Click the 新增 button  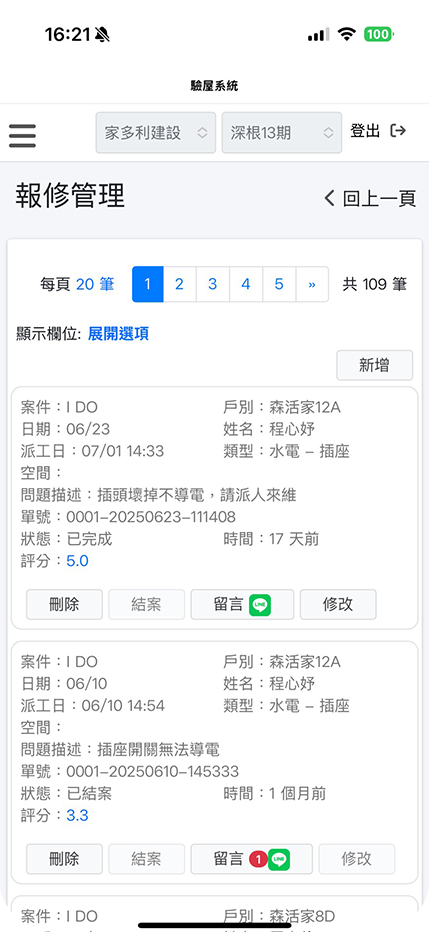click(x=375, y=365)
